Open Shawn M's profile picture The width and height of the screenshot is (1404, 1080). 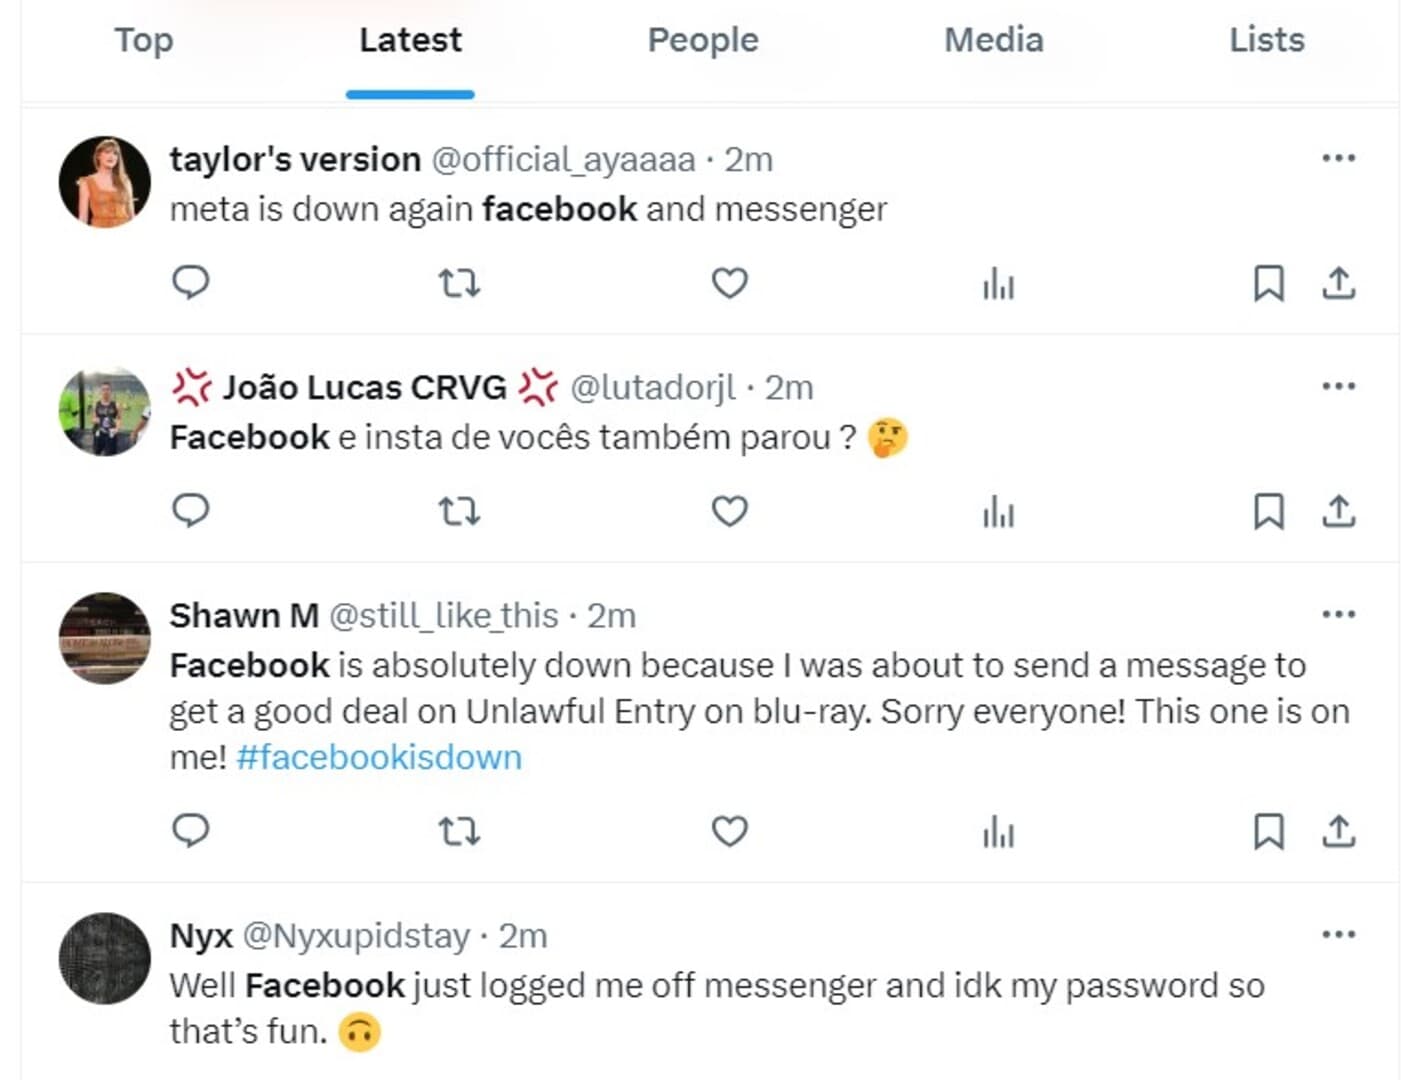tap(103, 637)
